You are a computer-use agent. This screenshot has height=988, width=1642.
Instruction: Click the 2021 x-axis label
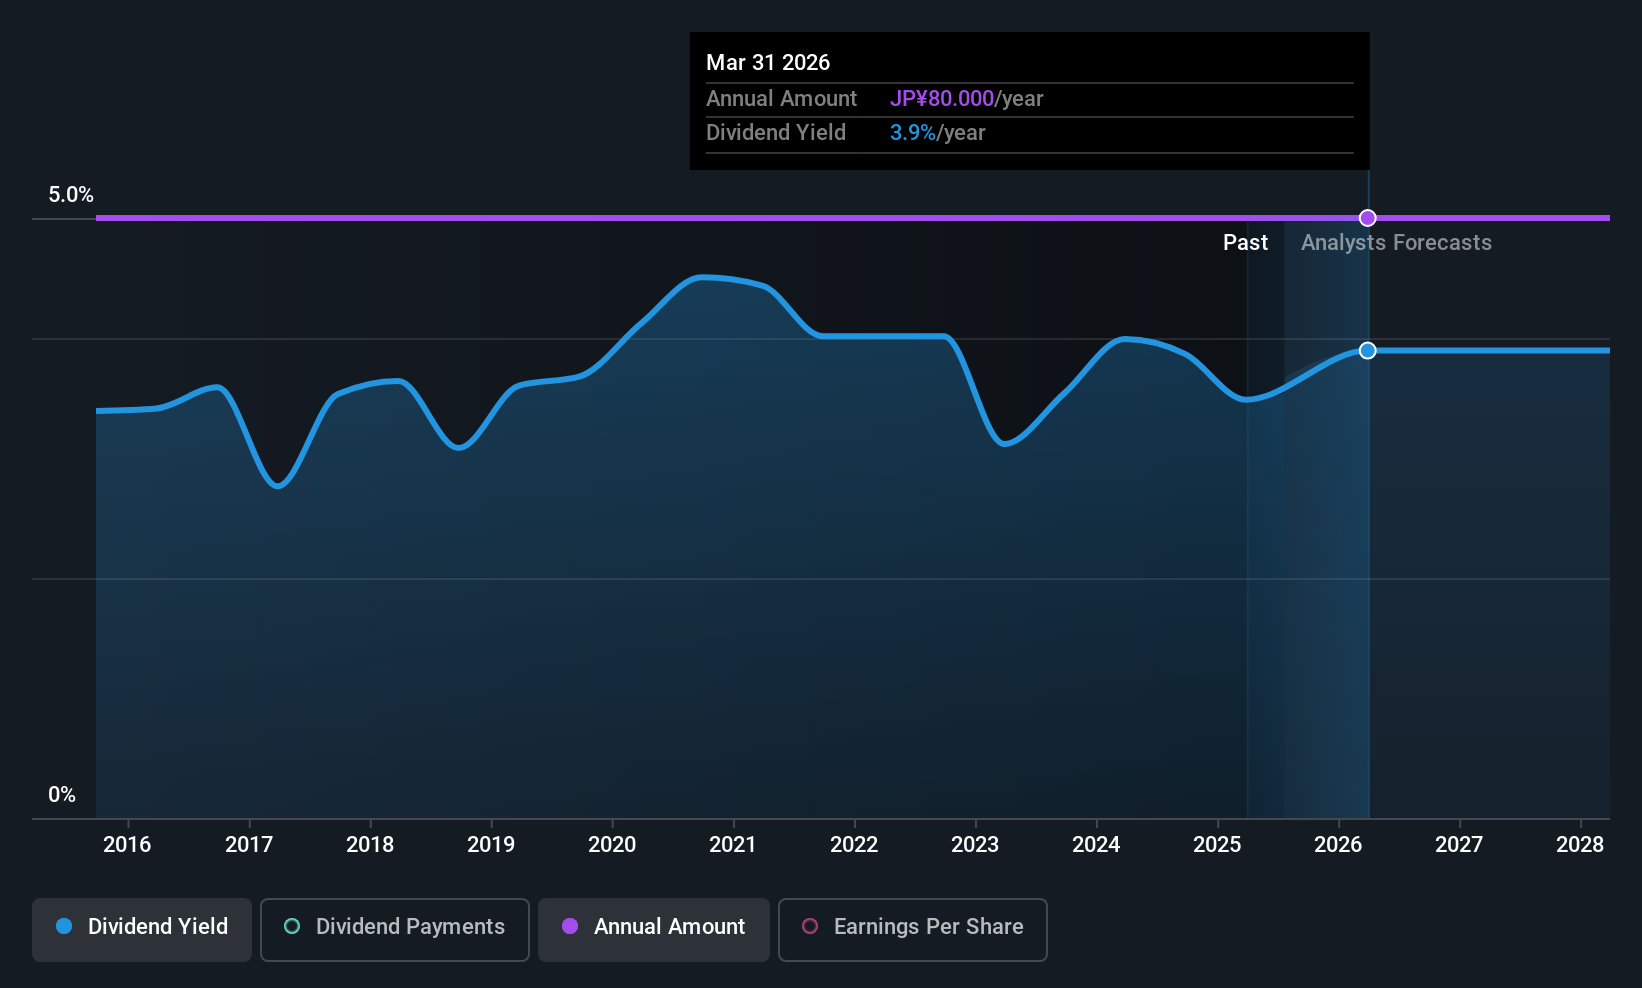[733, 845]
